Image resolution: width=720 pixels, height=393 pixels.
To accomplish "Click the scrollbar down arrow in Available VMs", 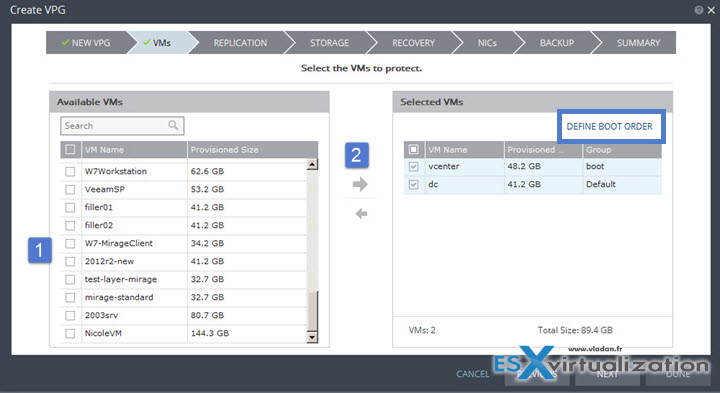I will pos(312,337).
